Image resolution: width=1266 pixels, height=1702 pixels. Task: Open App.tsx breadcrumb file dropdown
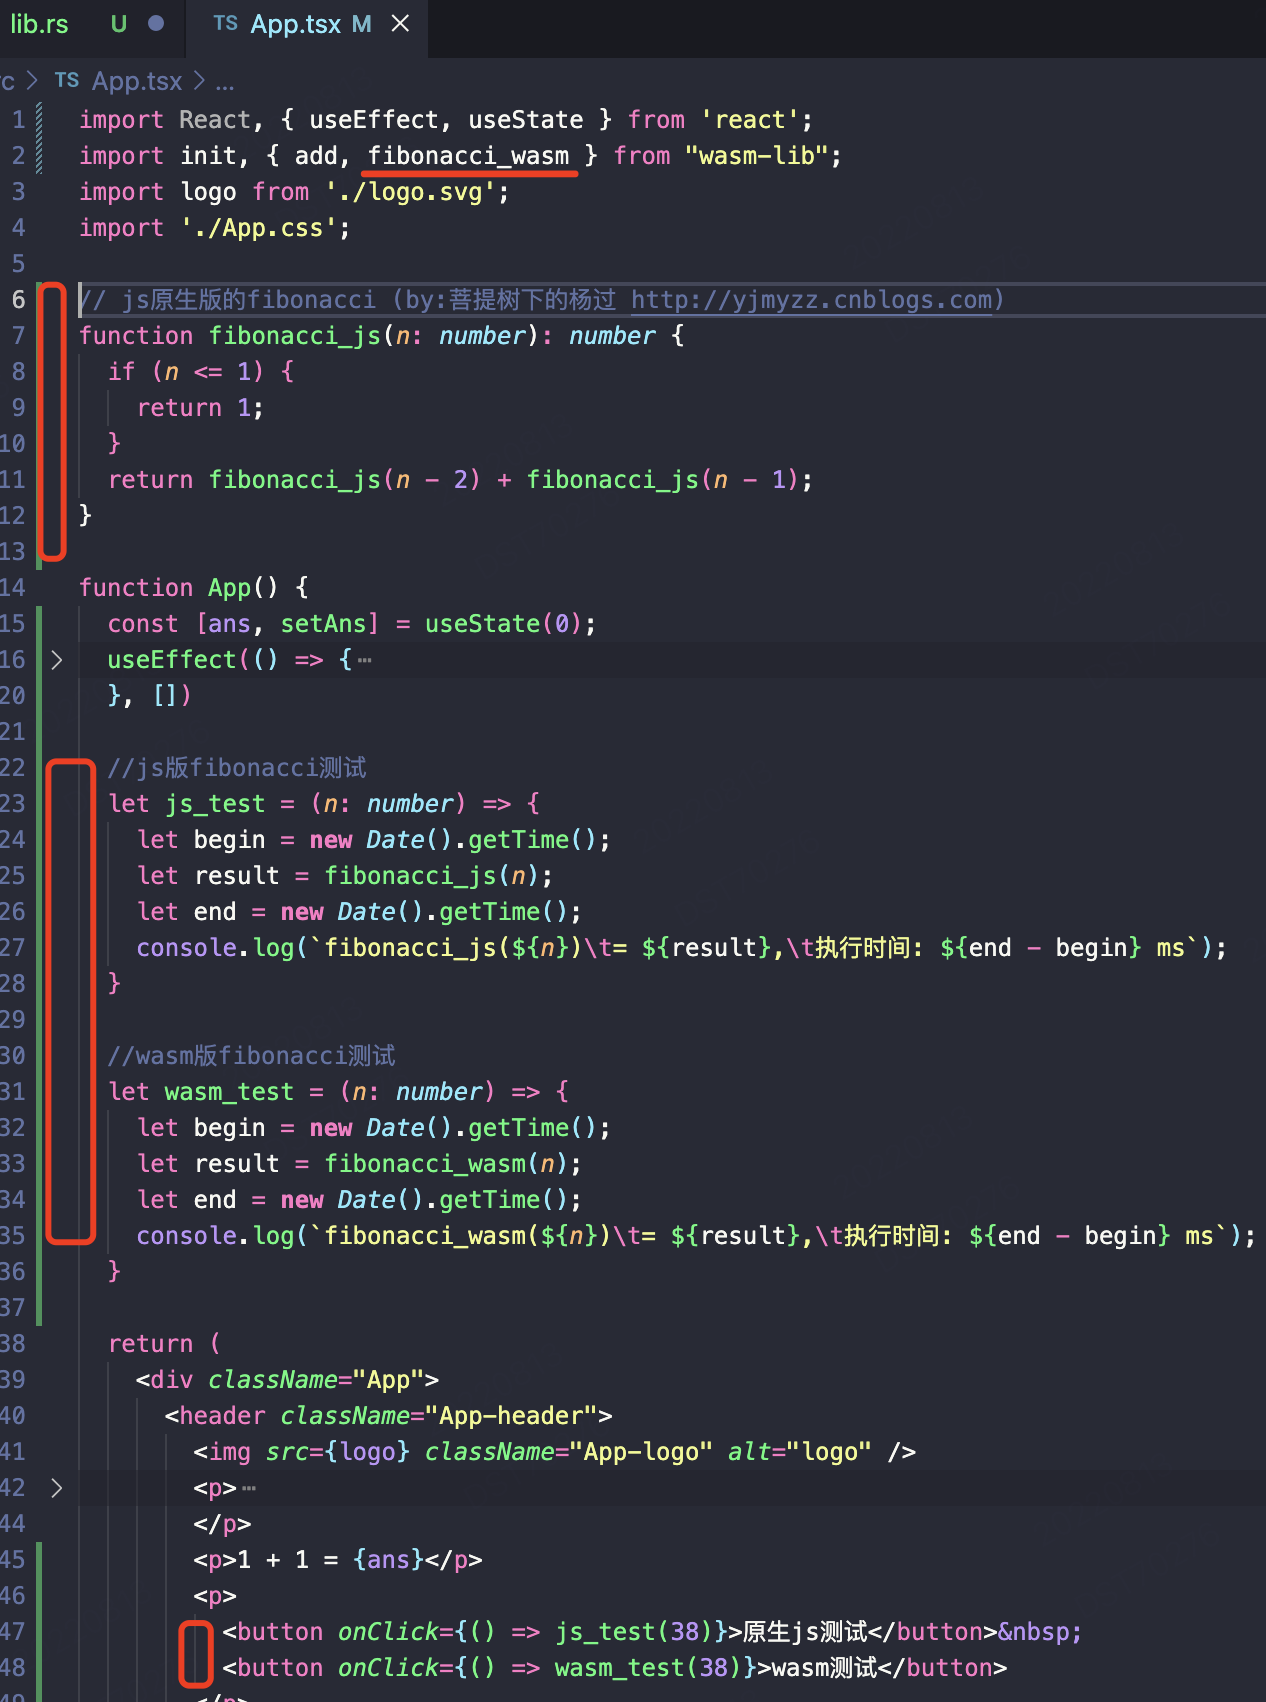[137, 81]
